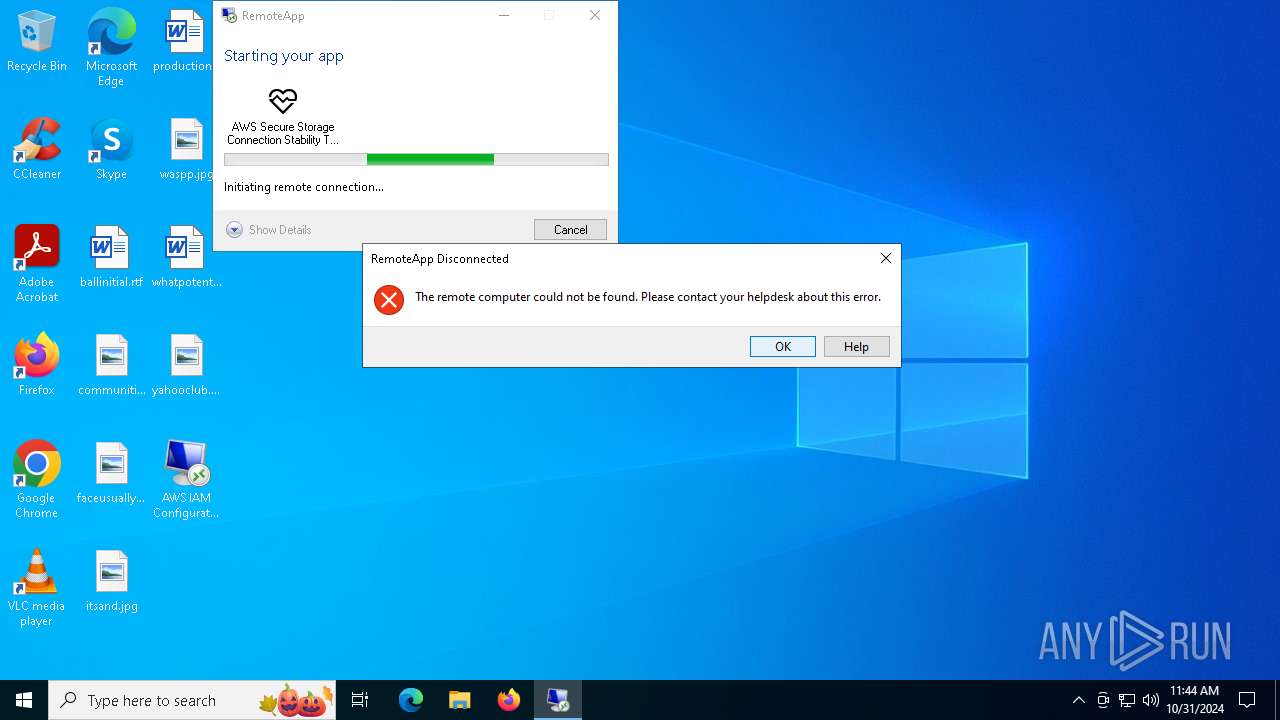Open Firefox desktop shortcut
This screenshot has width=1280, height=720.
click(x=37, y=366)
